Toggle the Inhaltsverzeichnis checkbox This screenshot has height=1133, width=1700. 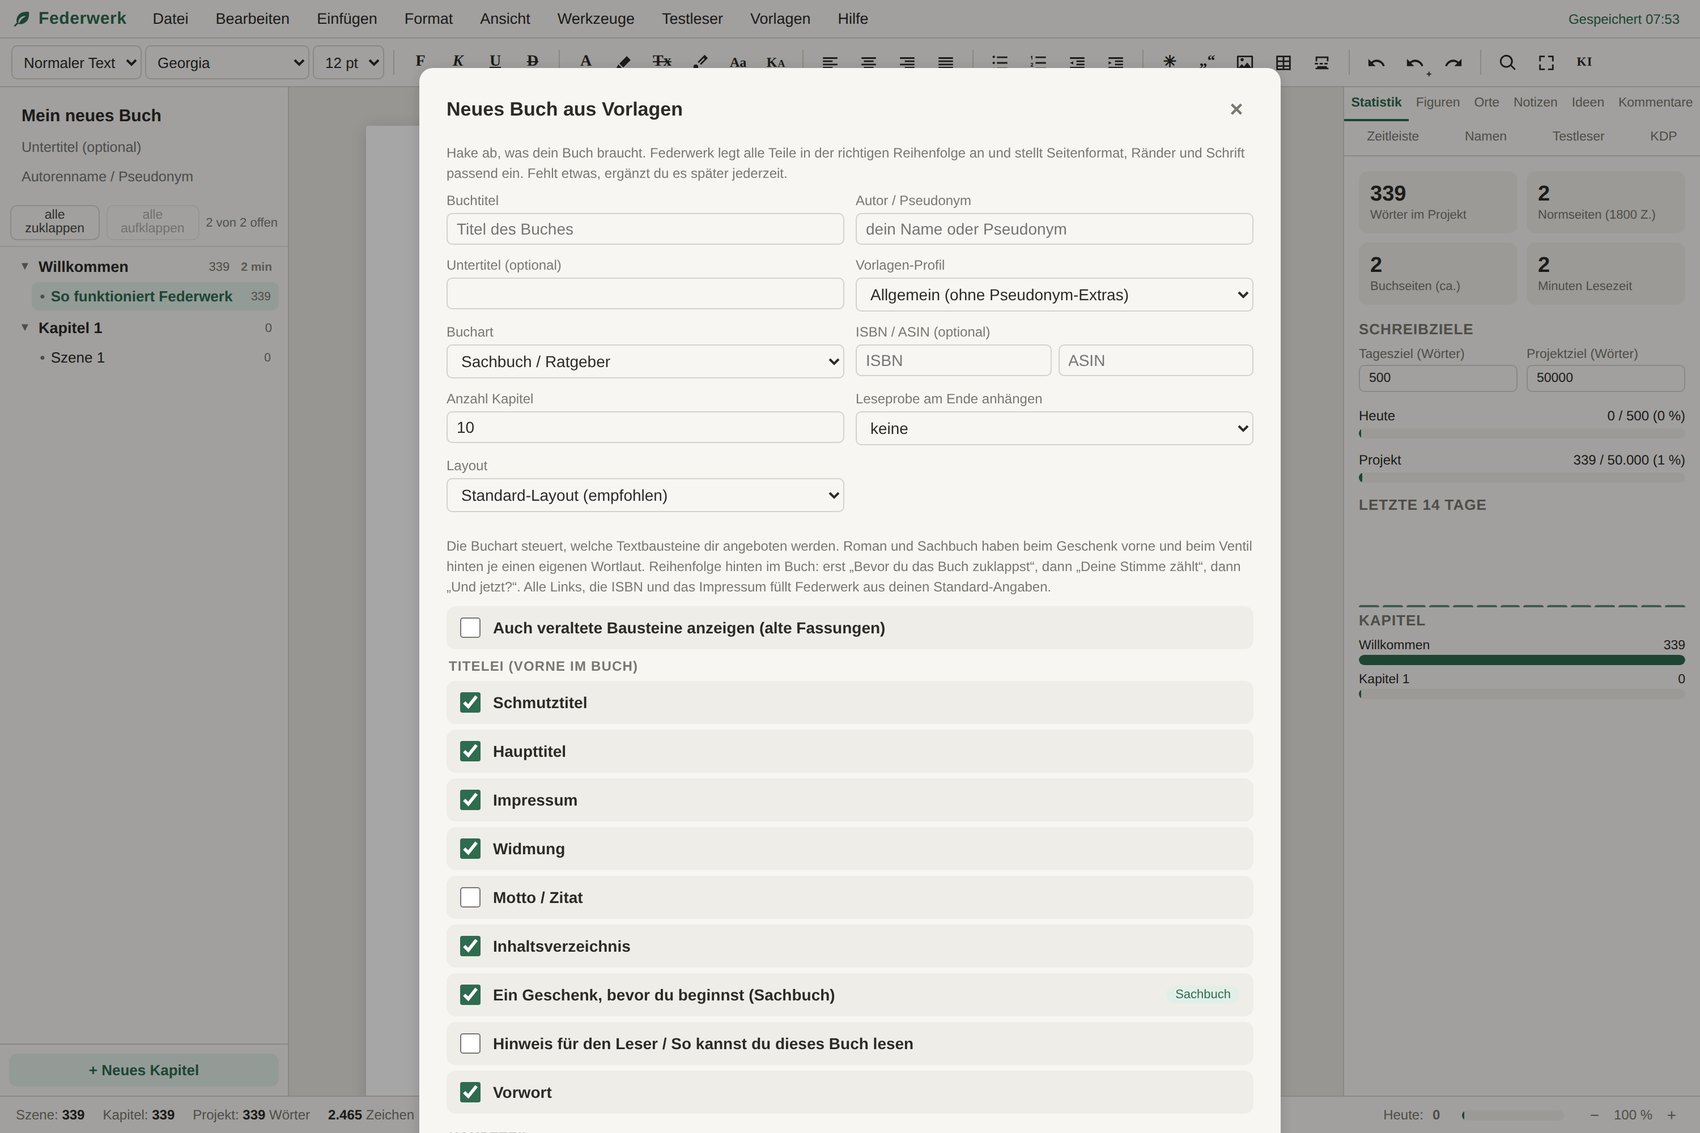tap(470, 946)
